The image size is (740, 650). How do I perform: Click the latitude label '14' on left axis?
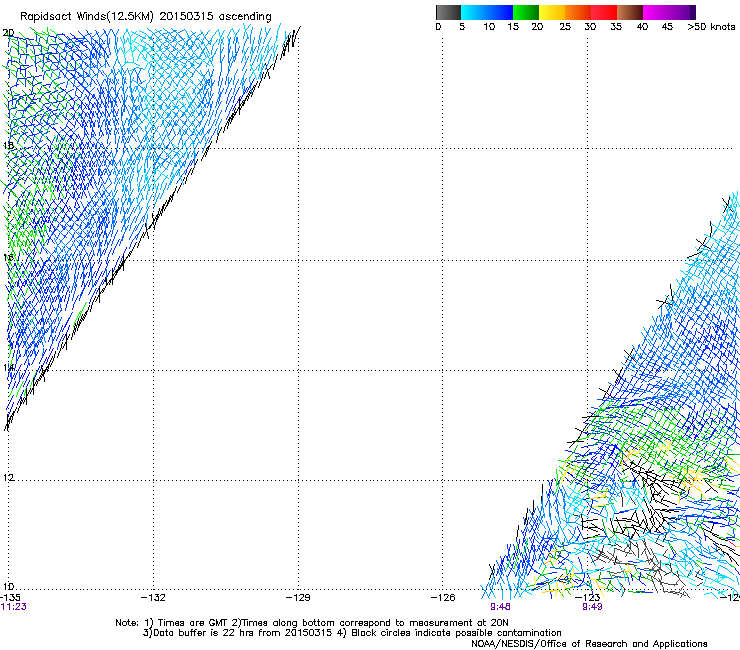click(x=8, y=367)
